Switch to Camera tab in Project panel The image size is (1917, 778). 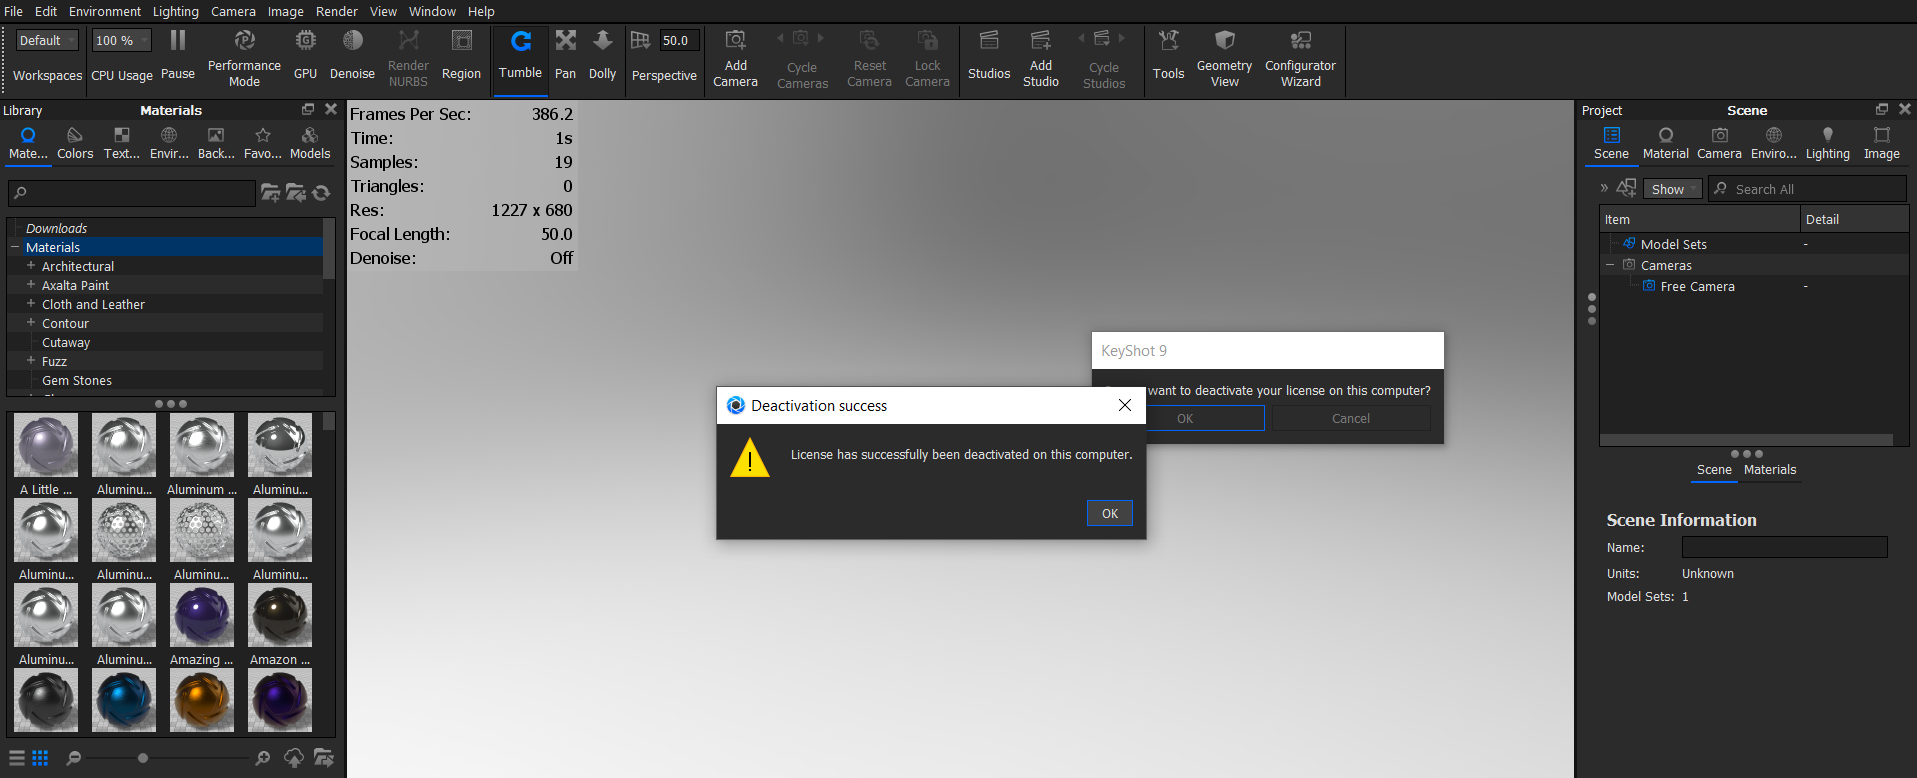[1719, 144]
